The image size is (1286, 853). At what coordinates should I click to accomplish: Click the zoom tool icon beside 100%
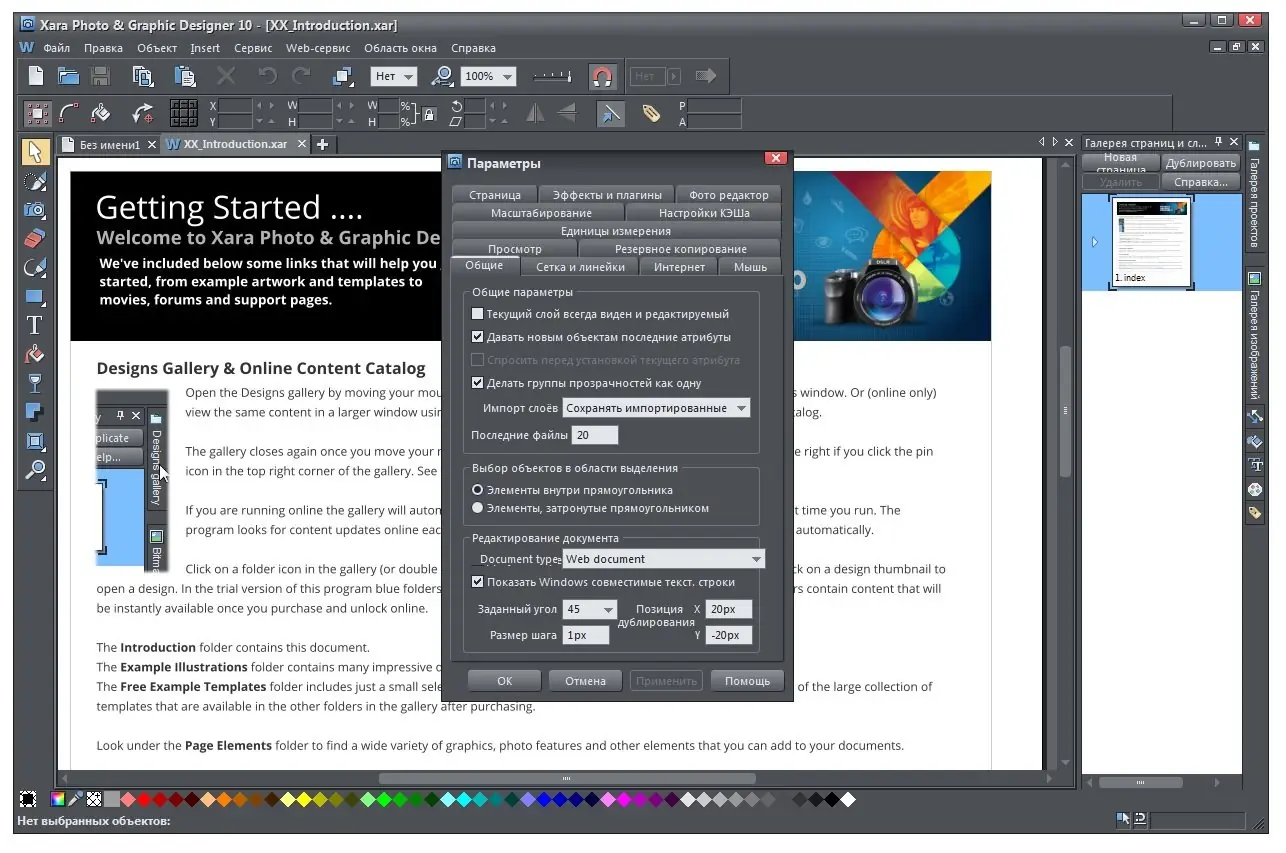(442, 76)
